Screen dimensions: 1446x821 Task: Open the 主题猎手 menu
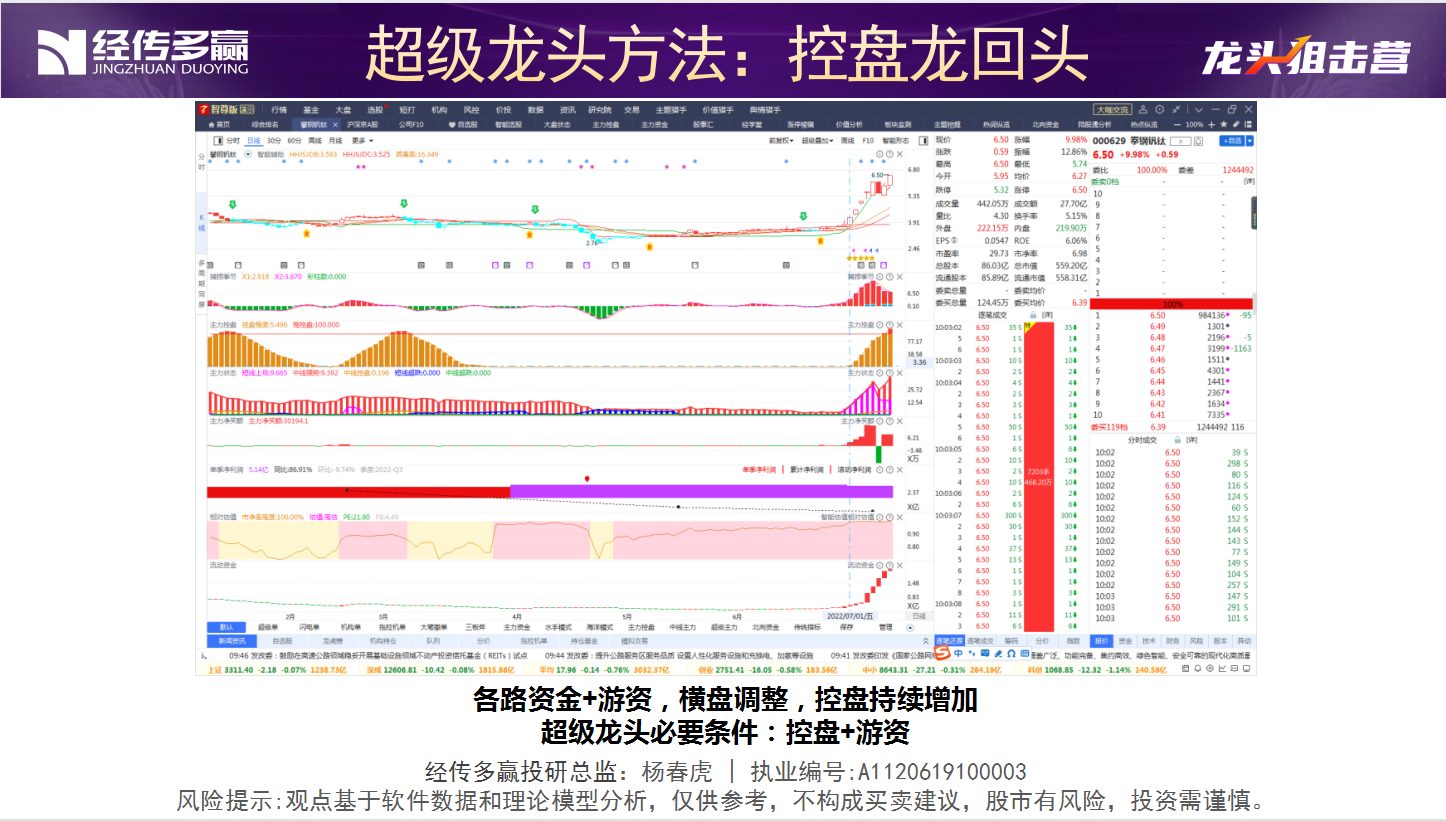tap(671, 110)
